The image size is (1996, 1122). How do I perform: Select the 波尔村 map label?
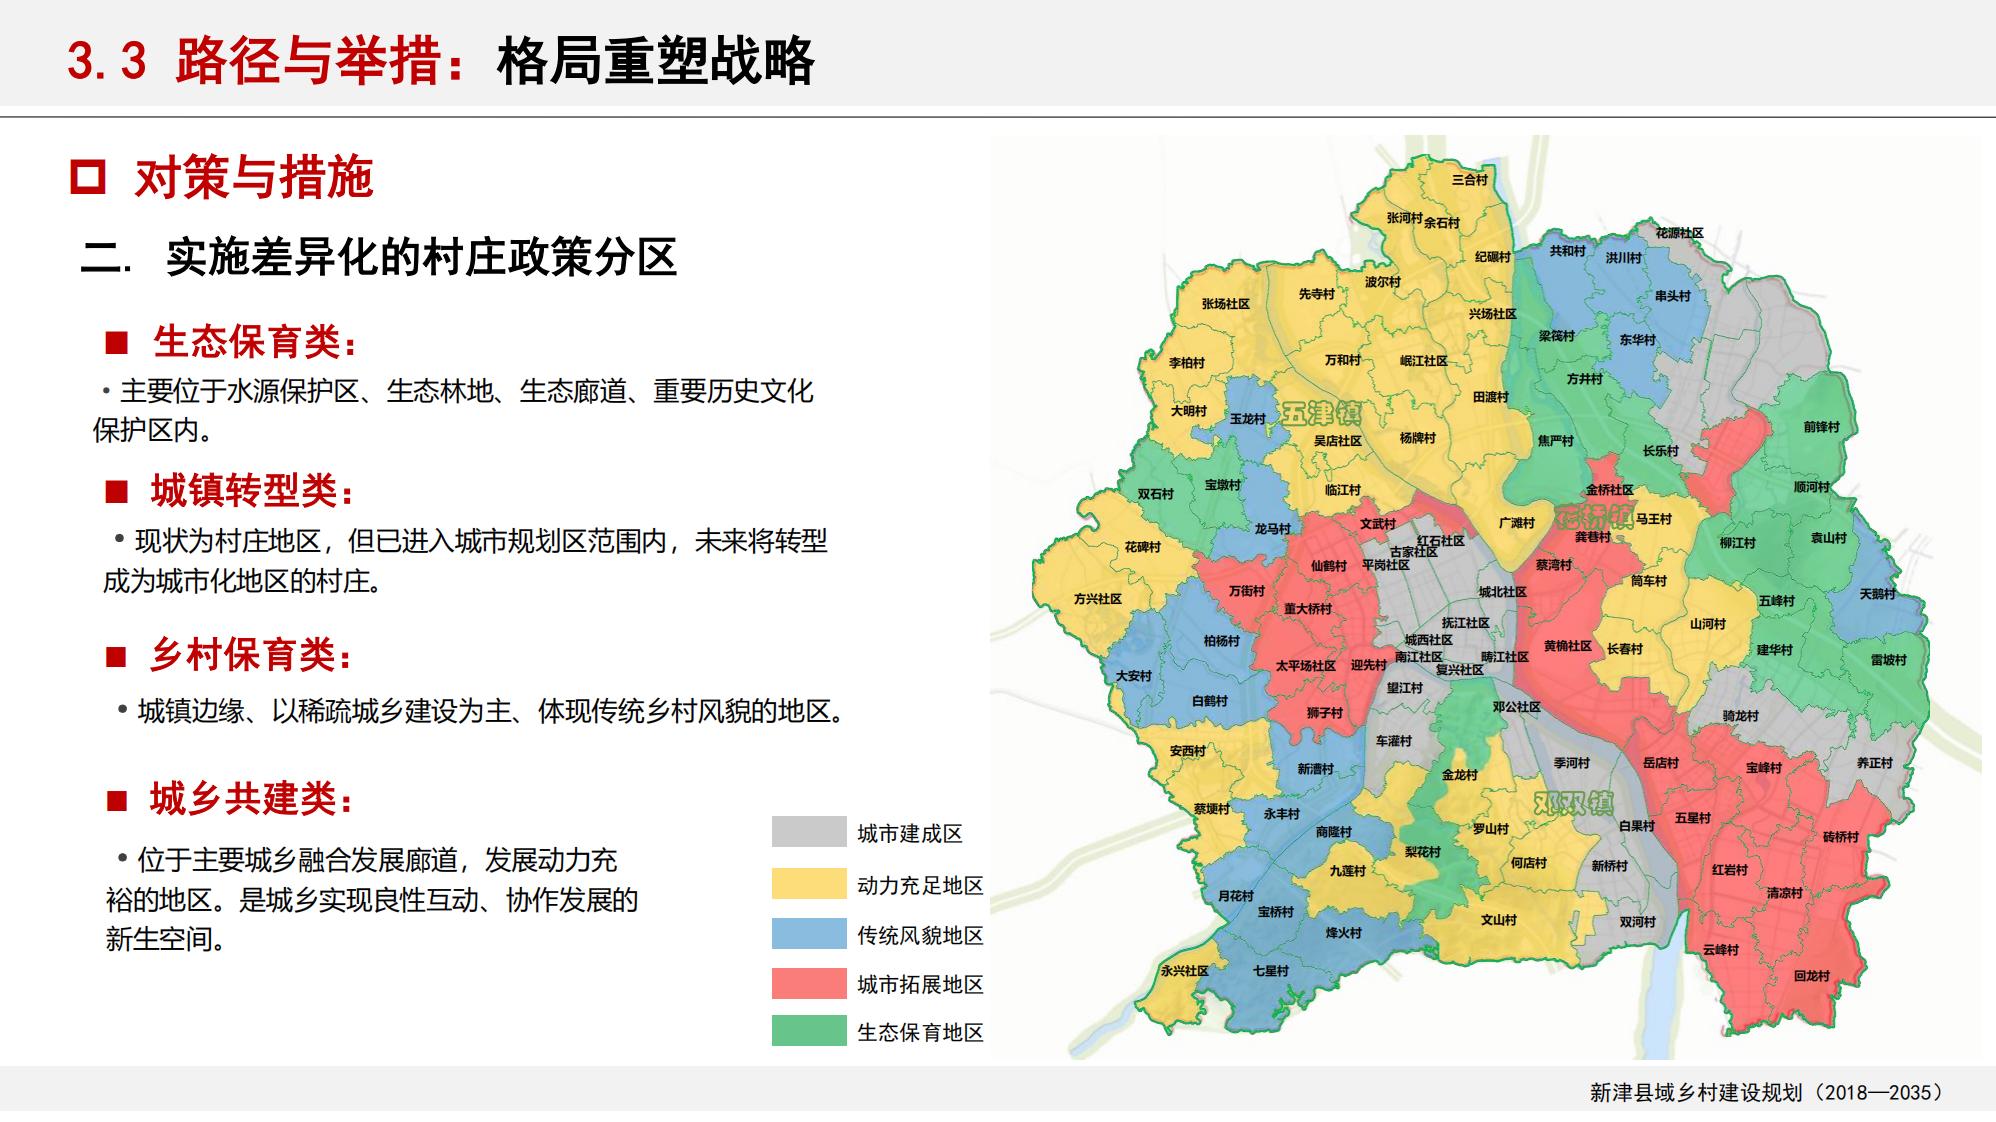click(1383, 282)
